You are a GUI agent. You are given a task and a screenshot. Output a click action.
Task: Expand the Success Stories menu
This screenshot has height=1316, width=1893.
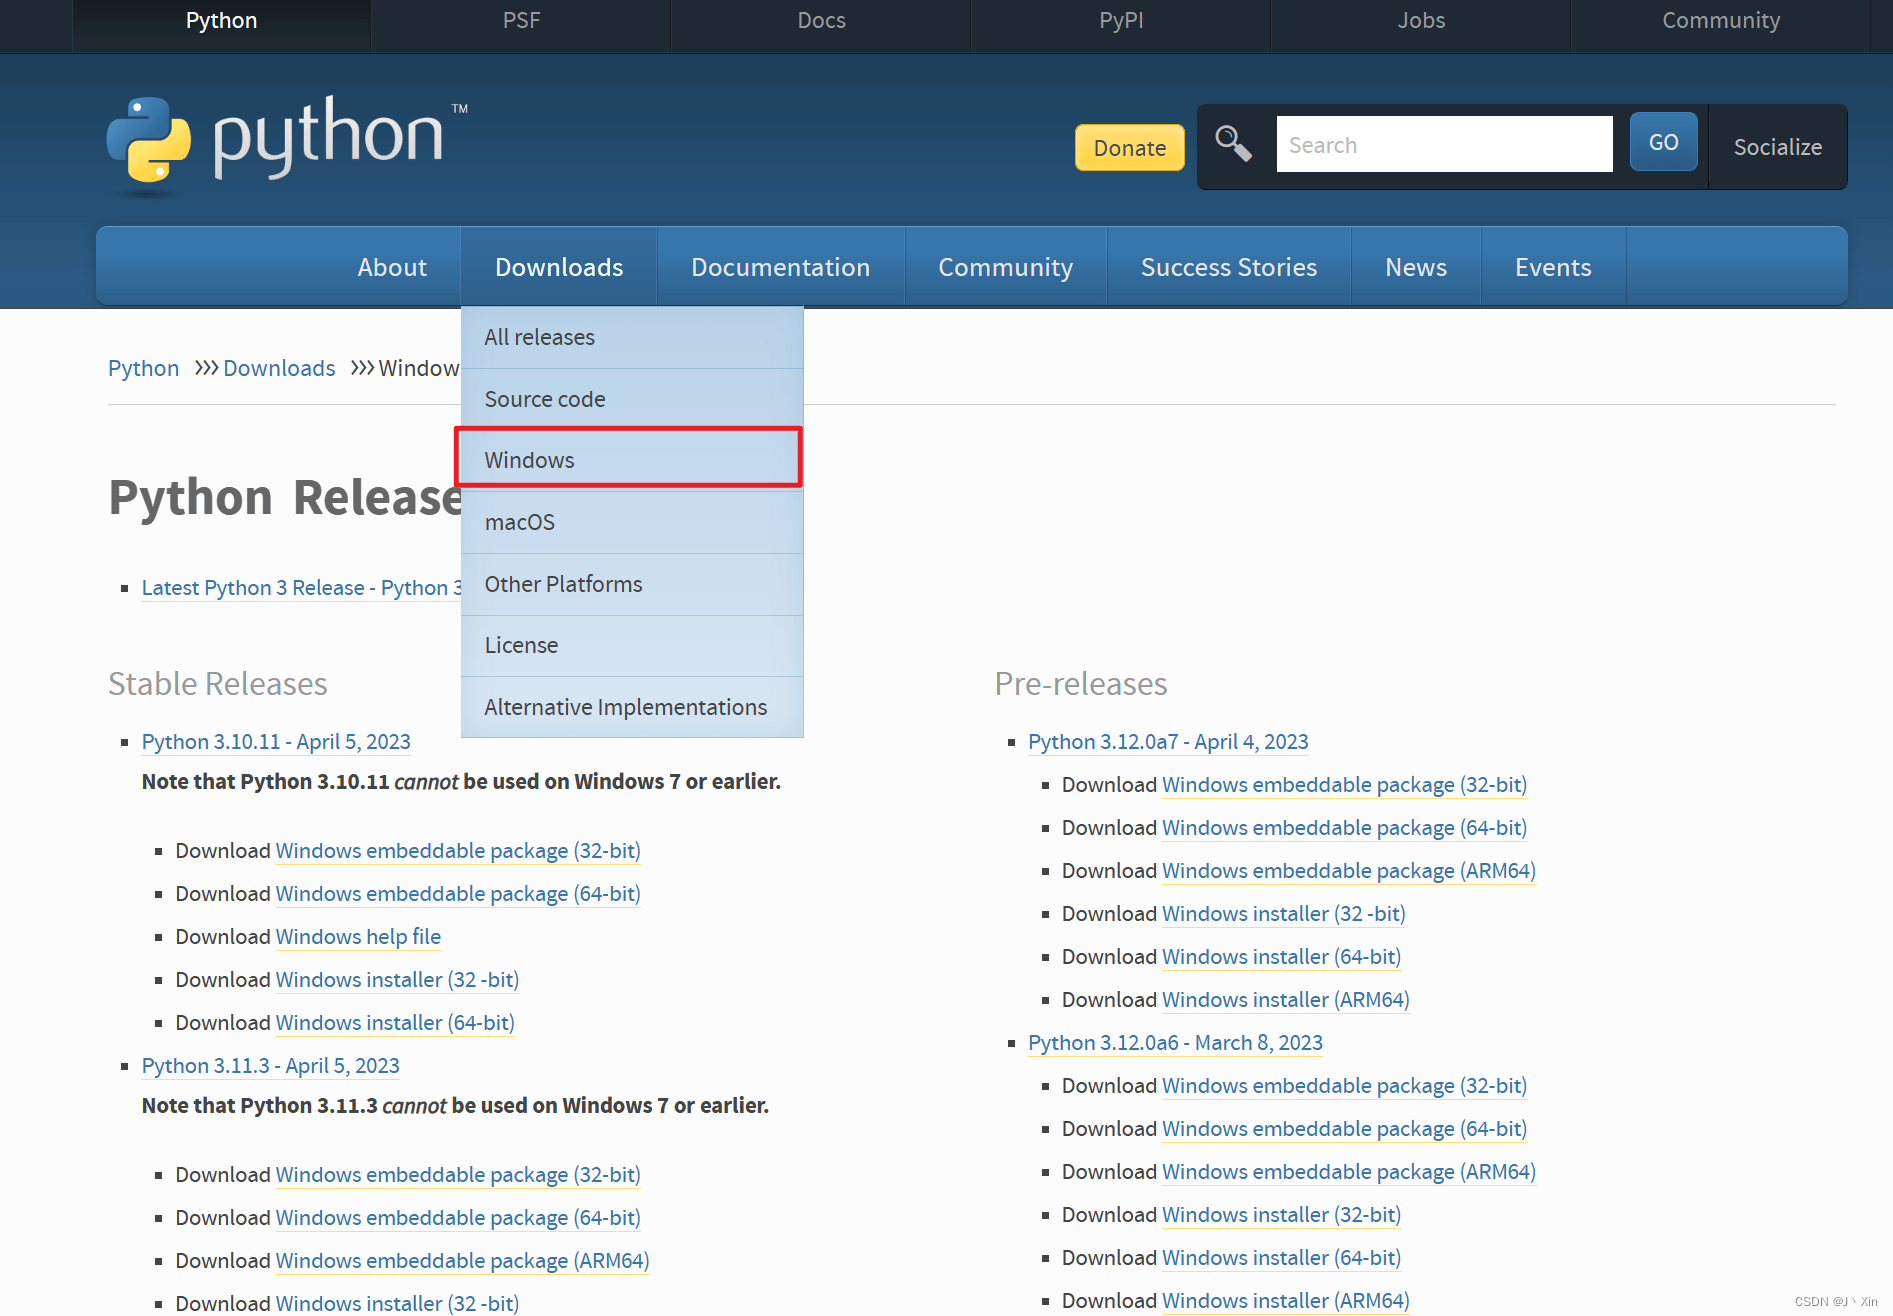1229,267
